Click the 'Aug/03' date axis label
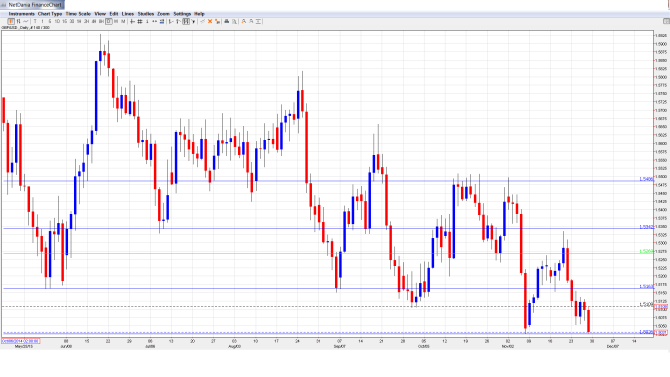 pos(234,346)
